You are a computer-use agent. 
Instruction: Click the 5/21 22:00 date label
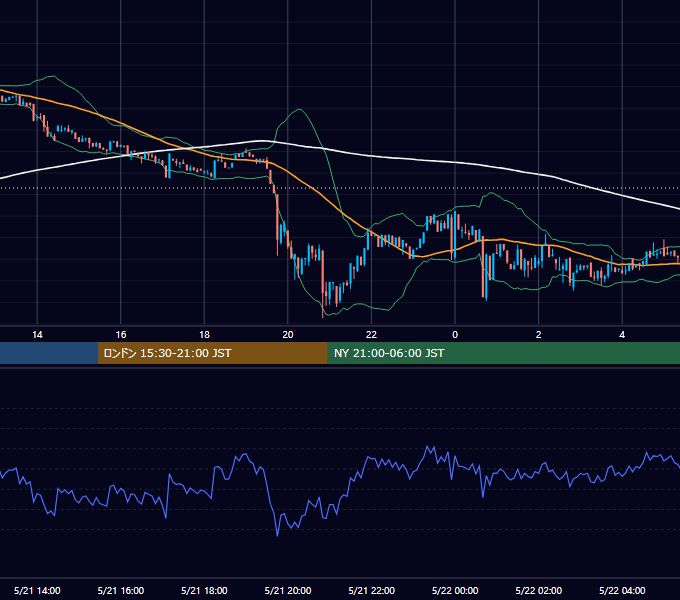371,590
